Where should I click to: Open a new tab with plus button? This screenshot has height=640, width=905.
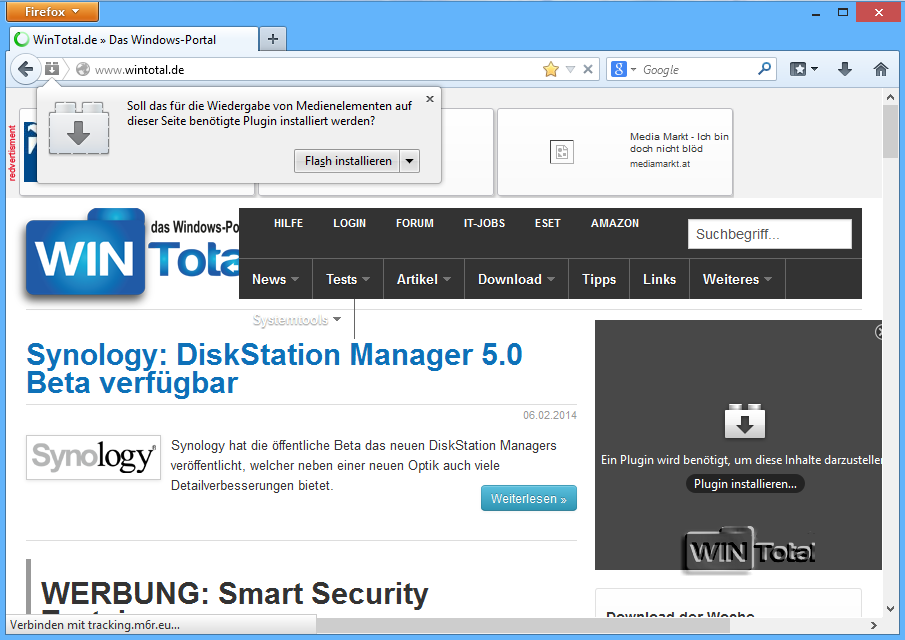pos(272,39)
